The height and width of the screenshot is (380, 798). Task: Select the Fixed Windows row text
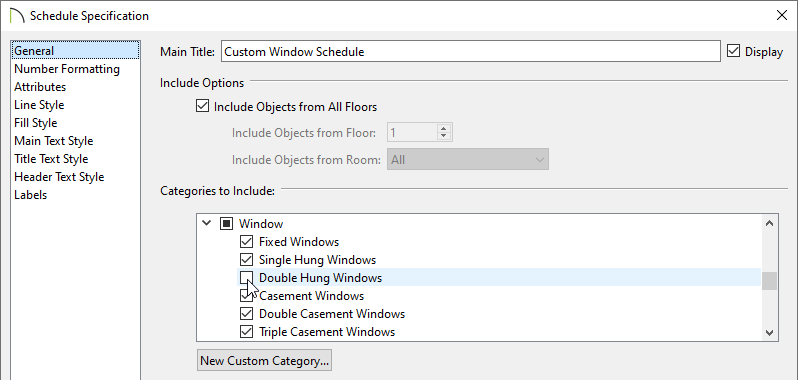click(x=299, y=242)
